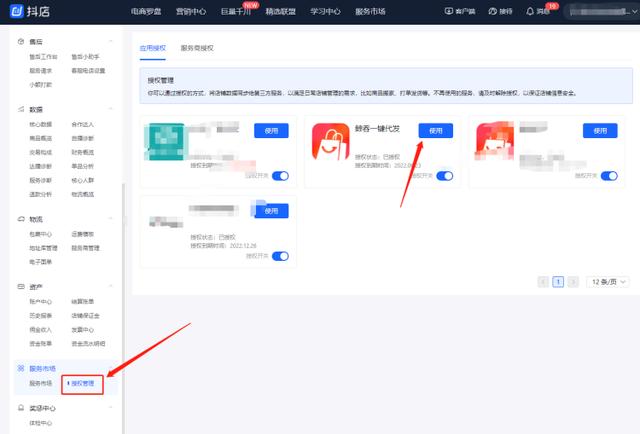Select page 1 in pagination
Screen dimensions: 640x434
coord(558,282)
